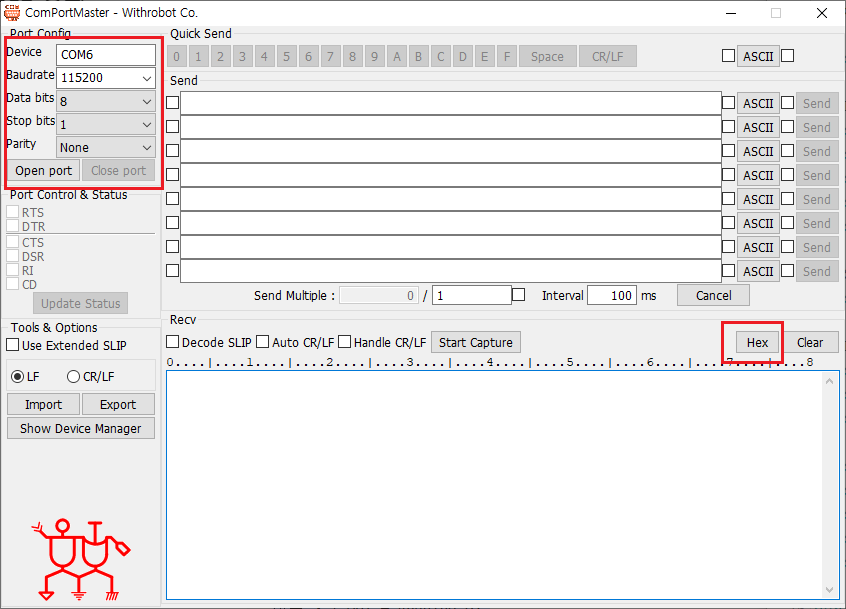Click the Recv scrollbar down arrow
This screenshot has width=846, height=609.
coord(829,590)
